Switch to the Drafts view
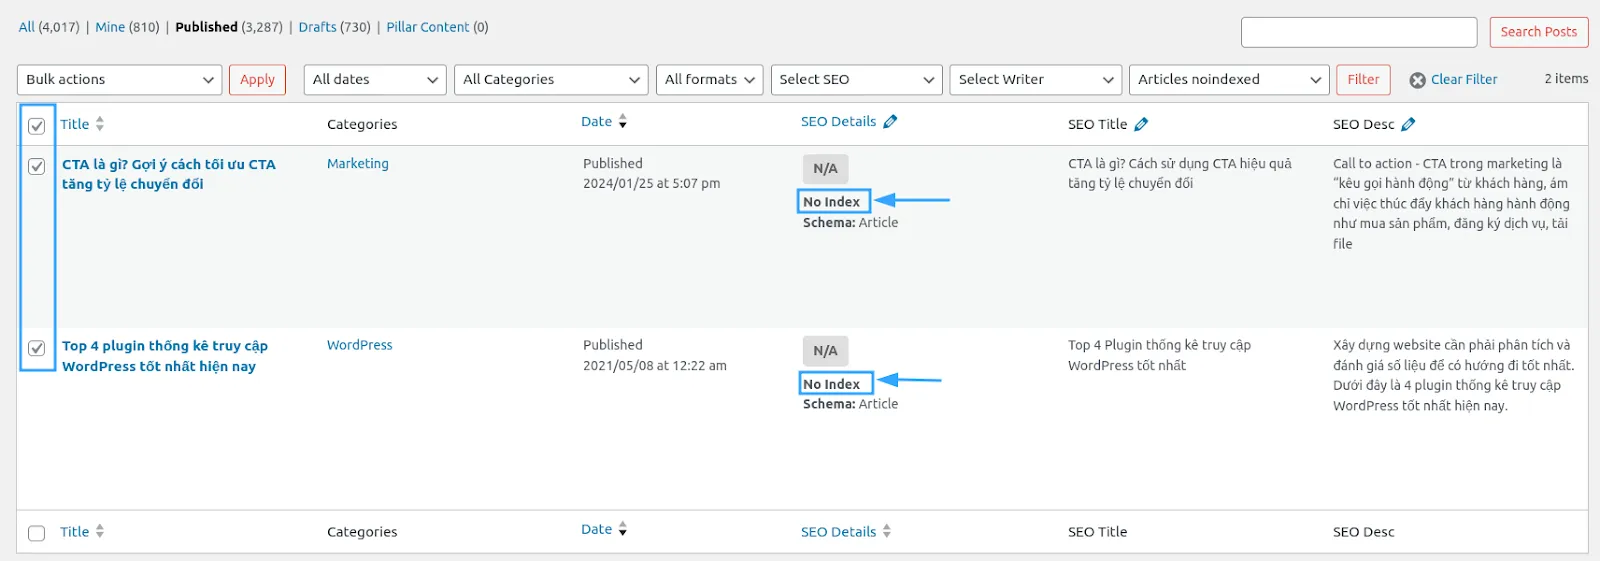The height and width of the screenshot is (561, 1600). point(317,27)
